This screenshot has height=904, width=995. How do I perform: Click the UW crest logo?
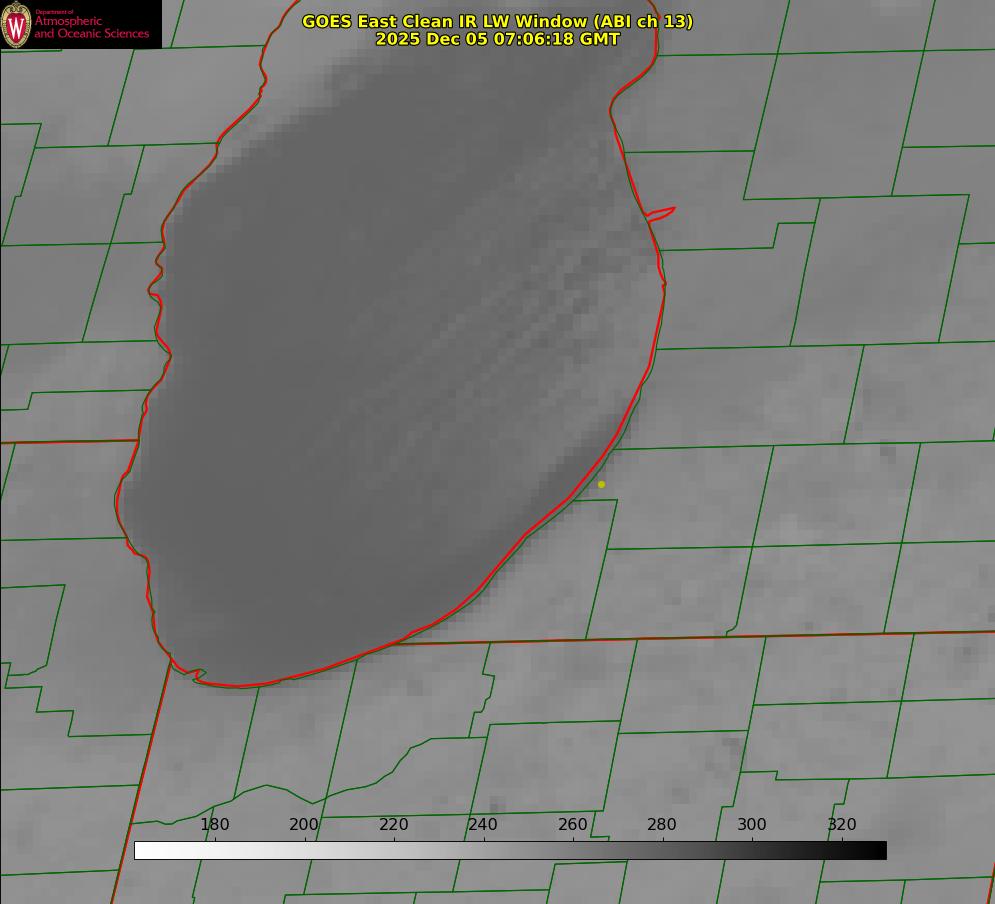(x=16, y=25)
